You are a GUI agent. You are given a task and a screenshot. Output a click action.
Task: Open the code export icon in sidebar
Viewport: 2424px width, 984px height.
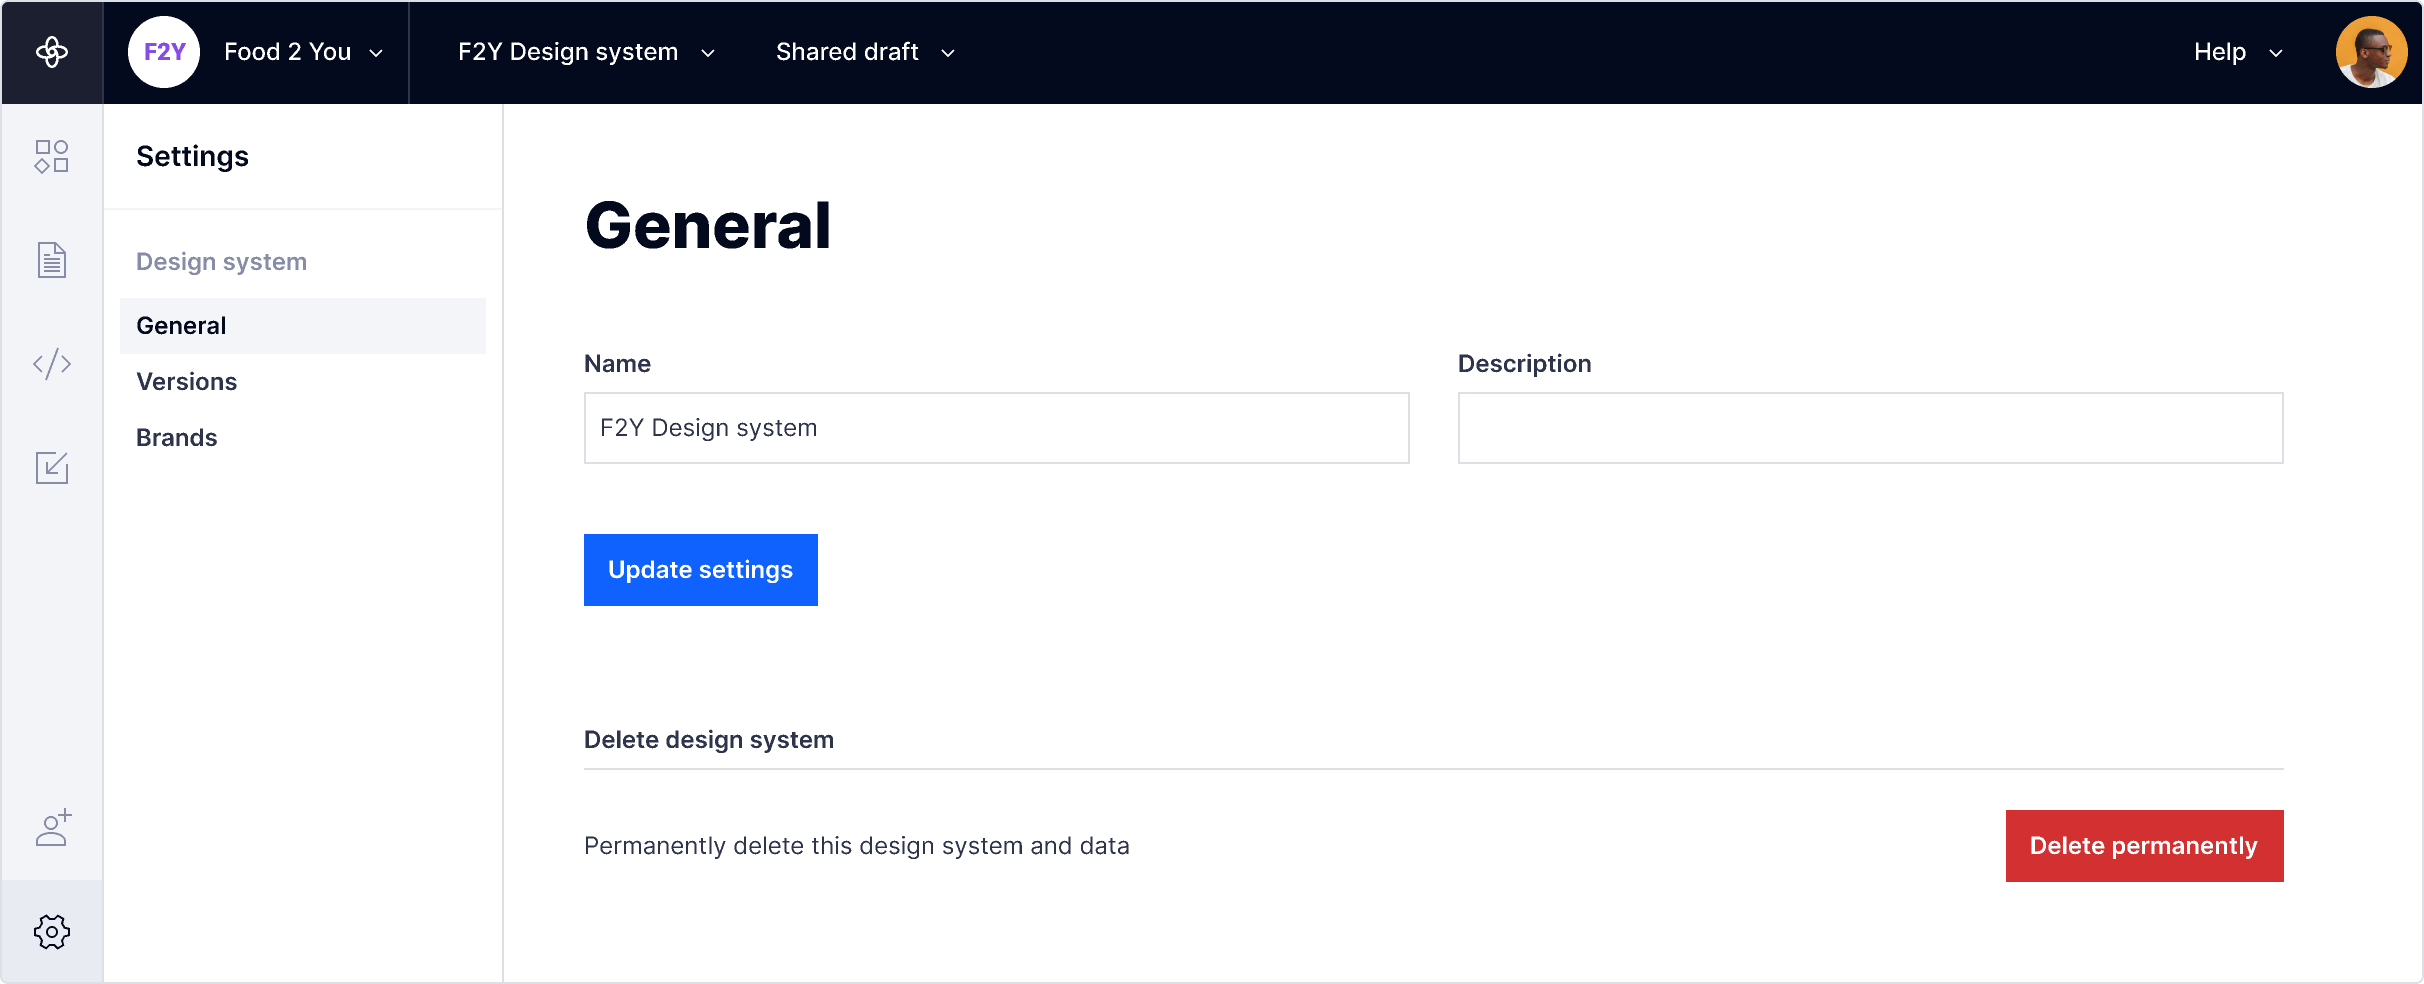tap(51, 363)
